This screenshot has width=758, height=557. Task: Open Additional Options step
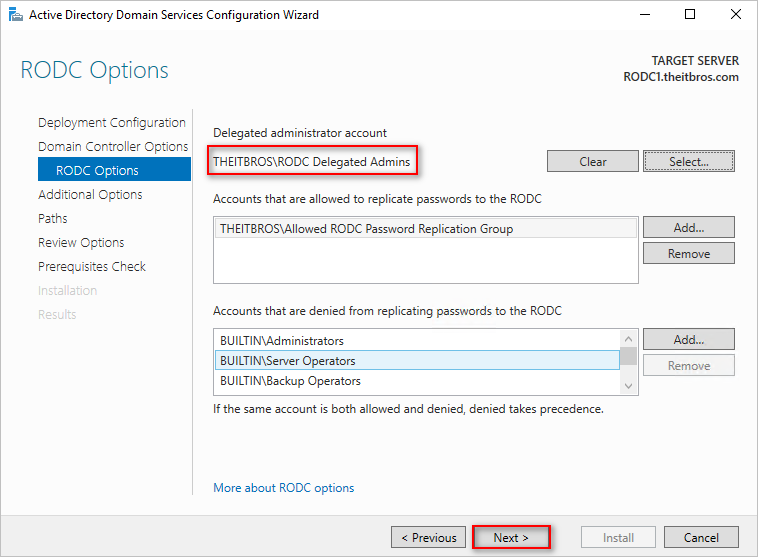click(90, 194)
